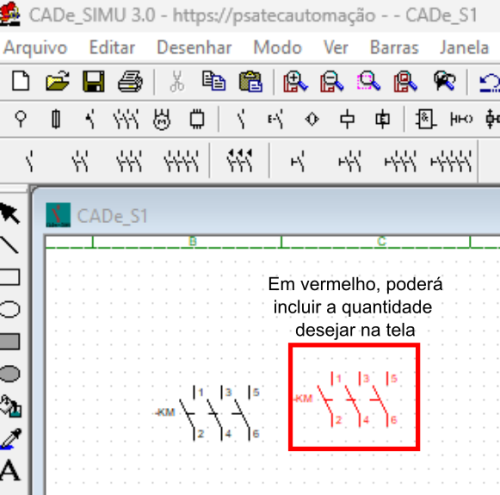Click the Paste clipboard icon

point(251,81)
